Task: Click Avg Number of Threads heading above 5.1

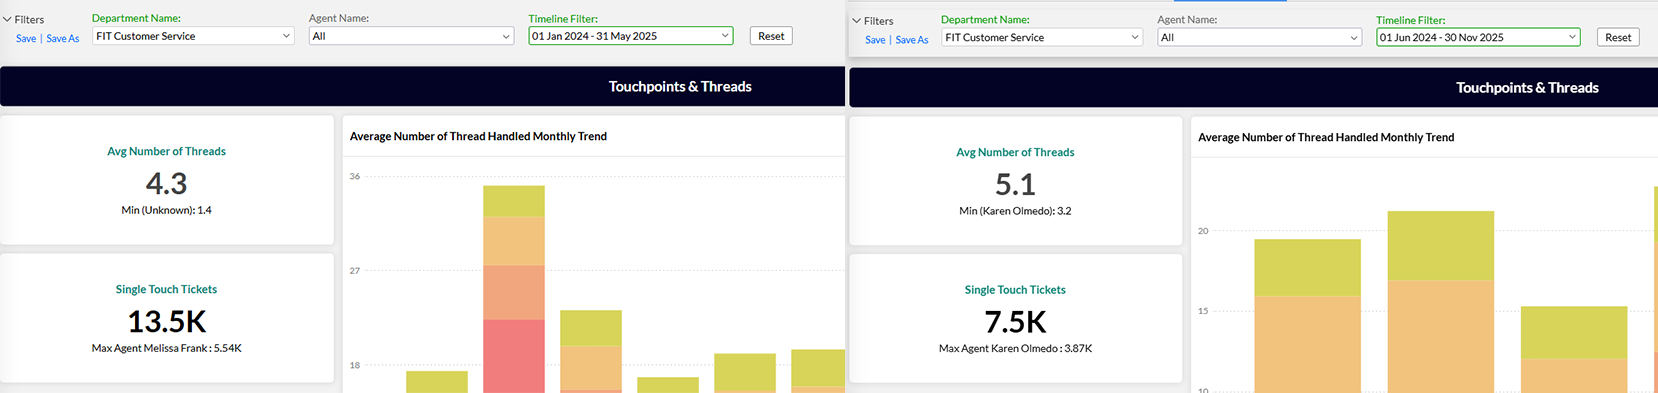Action: pyautogui.click(x=1015, y=152)
